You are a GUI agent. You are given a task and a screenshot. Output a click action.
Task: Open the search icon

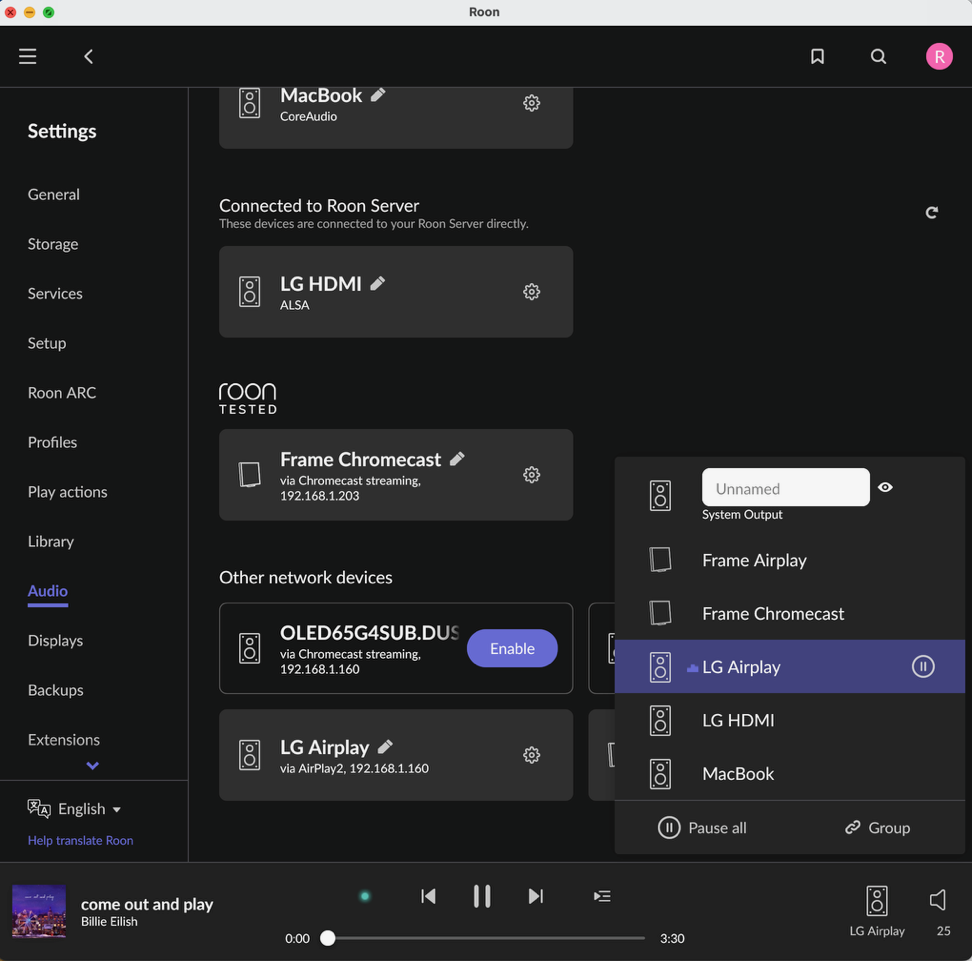coord(878,56)
